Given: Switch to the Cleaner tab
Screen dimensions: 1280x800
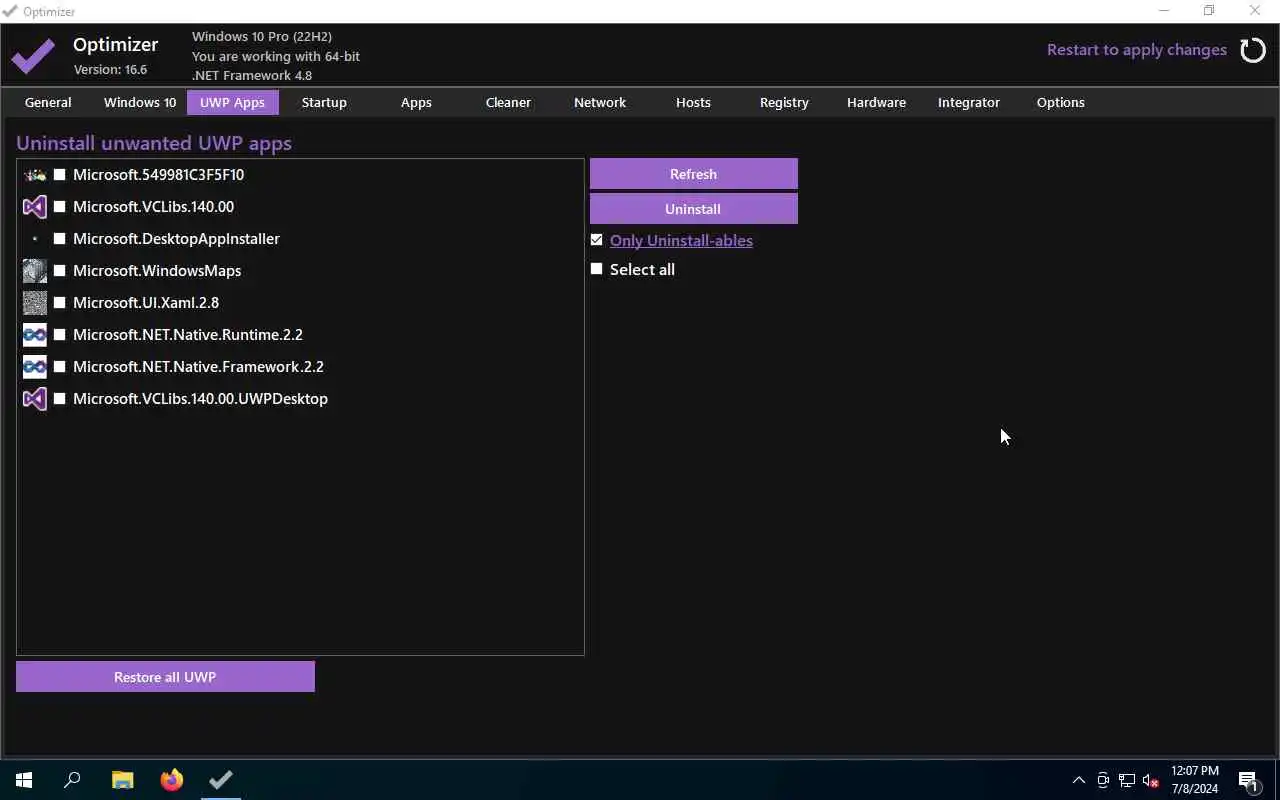Looking at the screenshot, I should pos(508,102).
